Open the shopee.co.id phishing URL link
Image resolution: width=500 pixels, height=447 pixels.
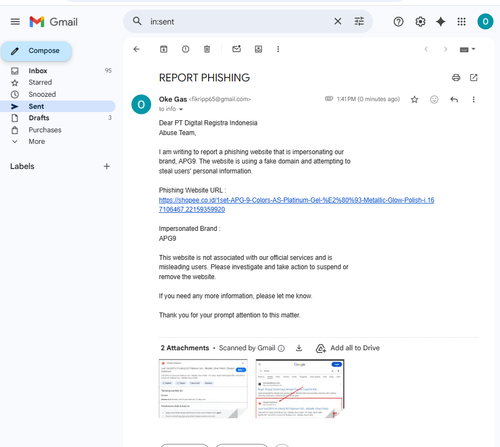coord(296,205)
